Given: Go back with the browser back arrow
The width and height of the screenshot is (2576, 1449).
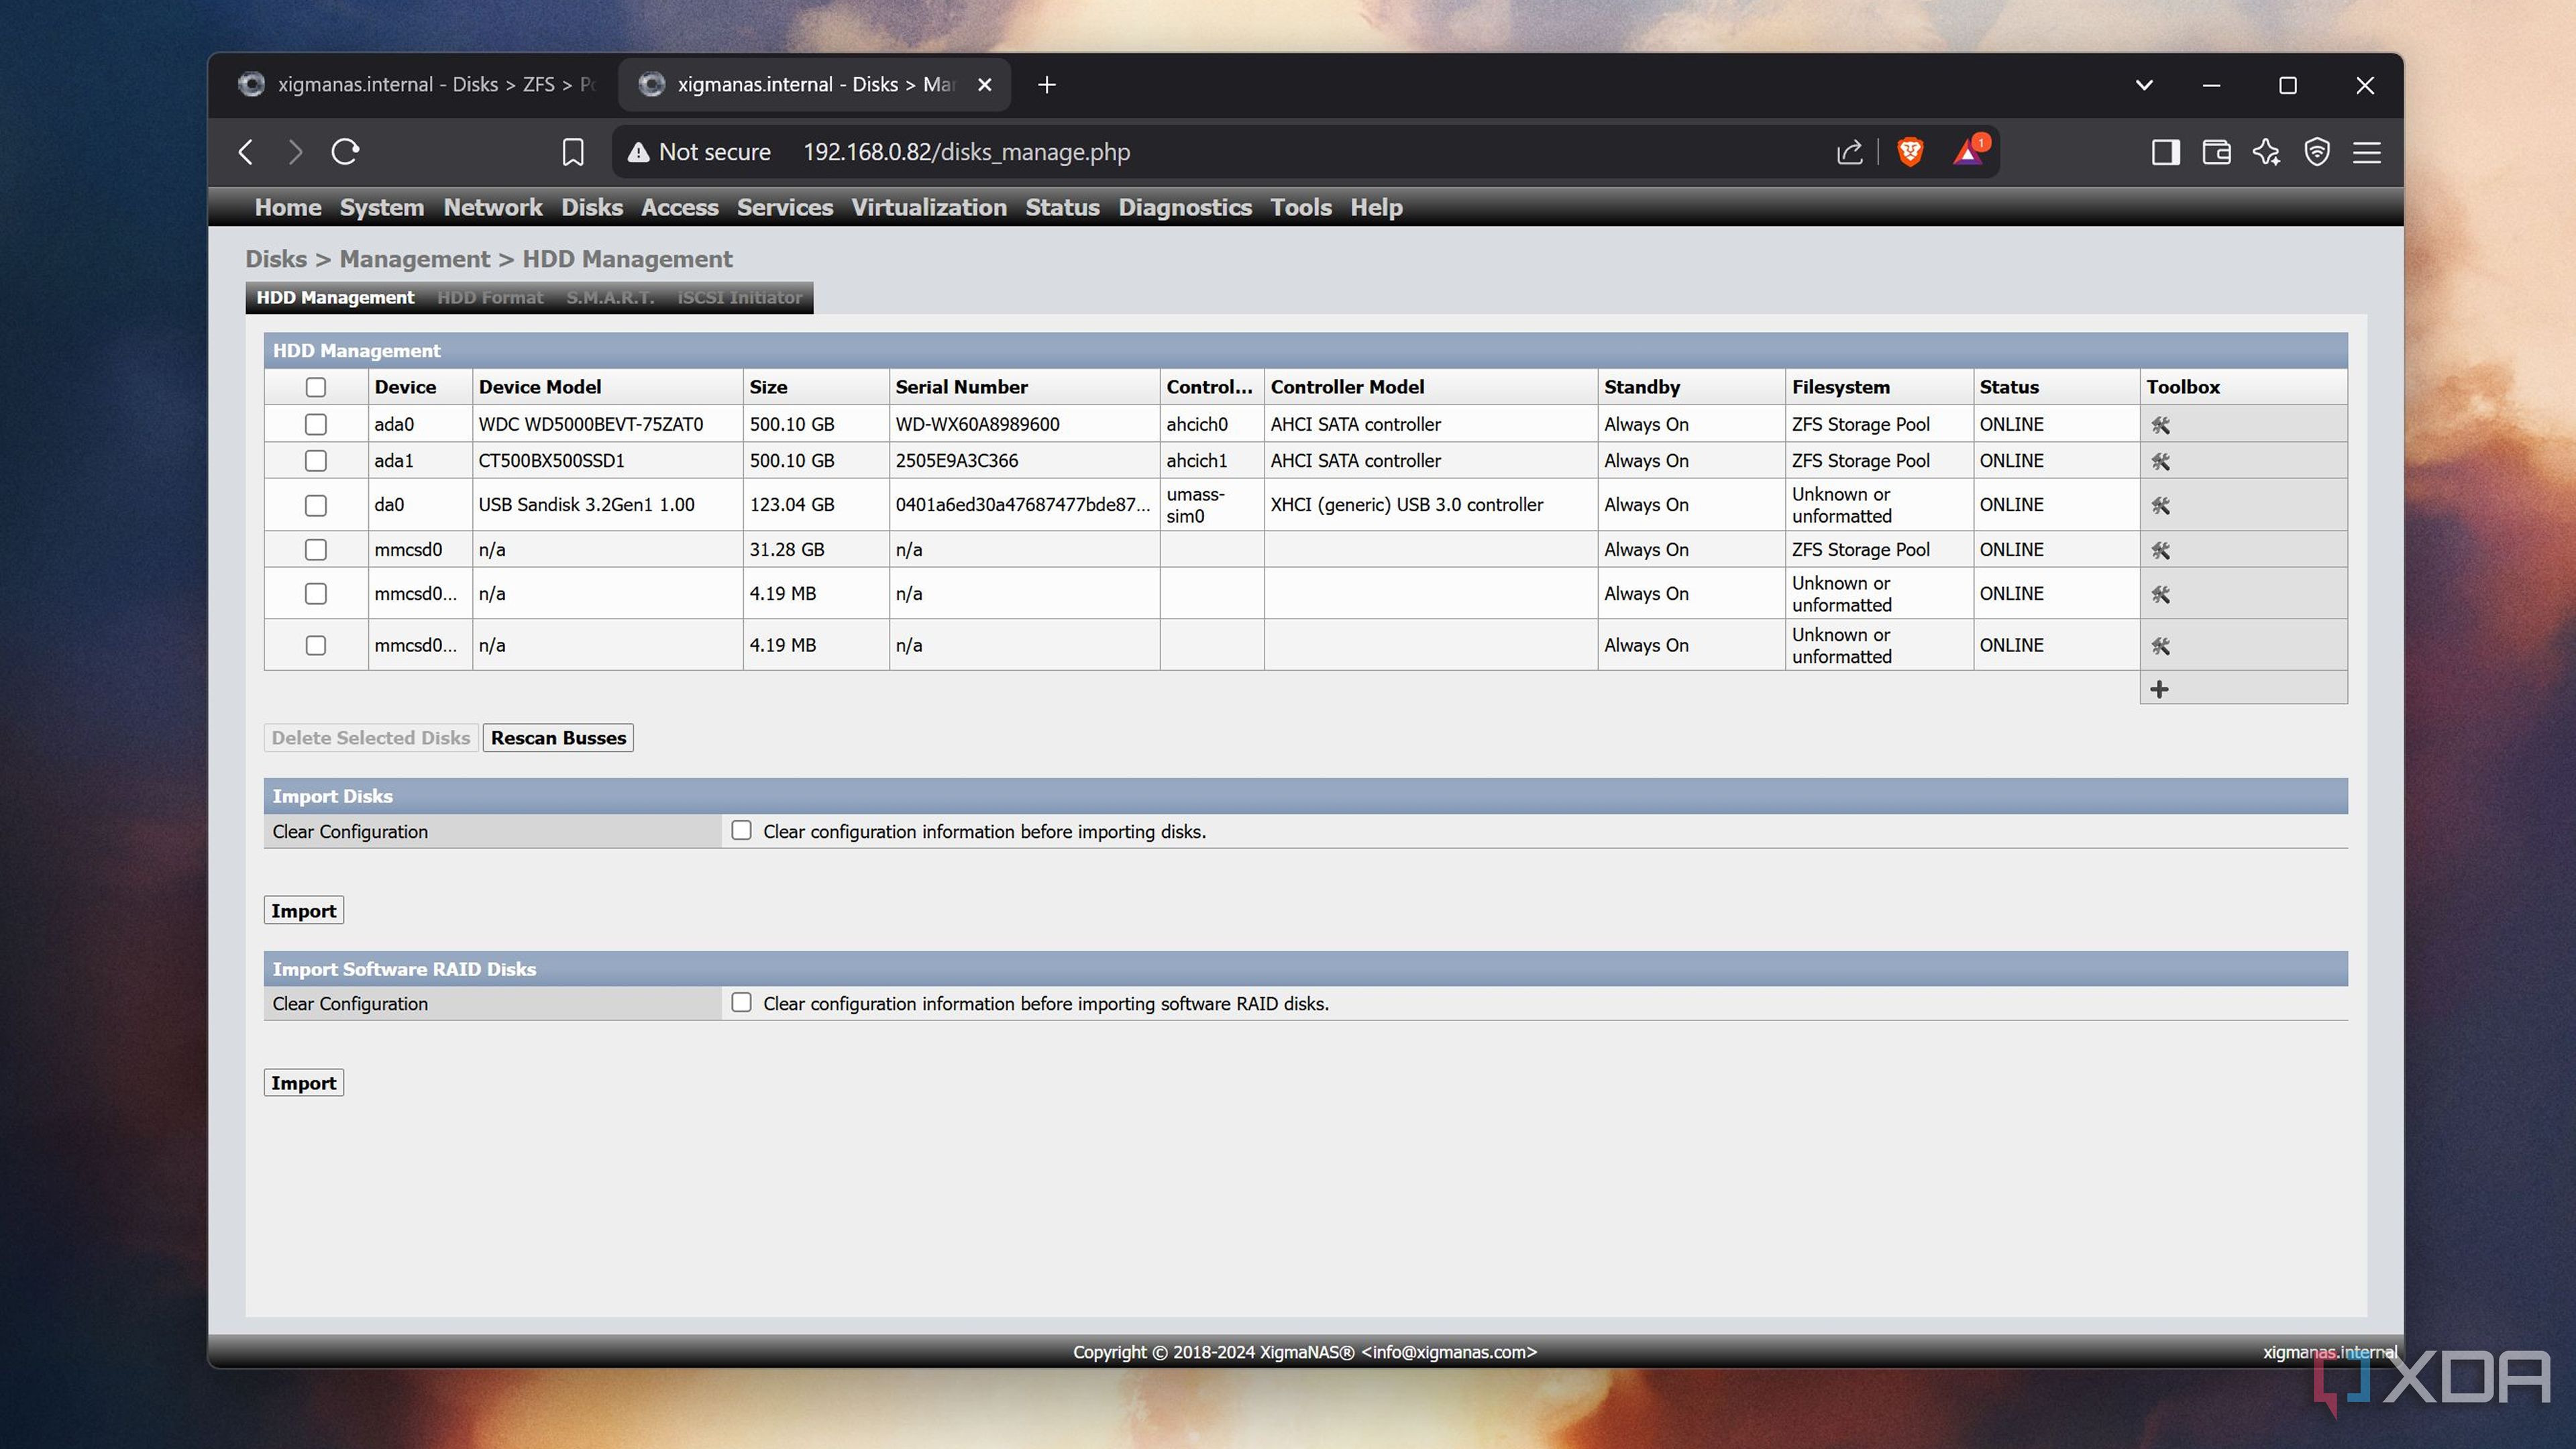Looking at the screenshot, I should (246, 152).
